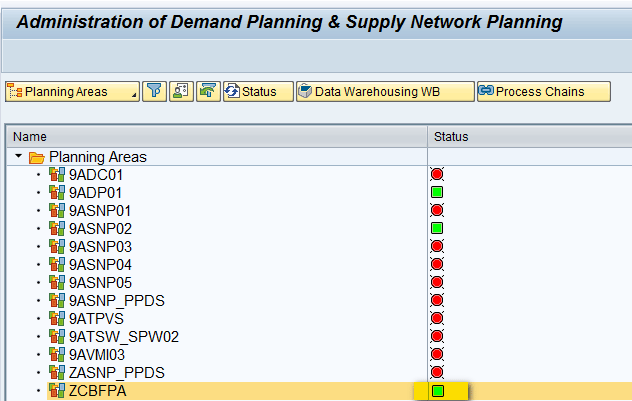Collapse the Planning Areas folder node

[18, 156]
